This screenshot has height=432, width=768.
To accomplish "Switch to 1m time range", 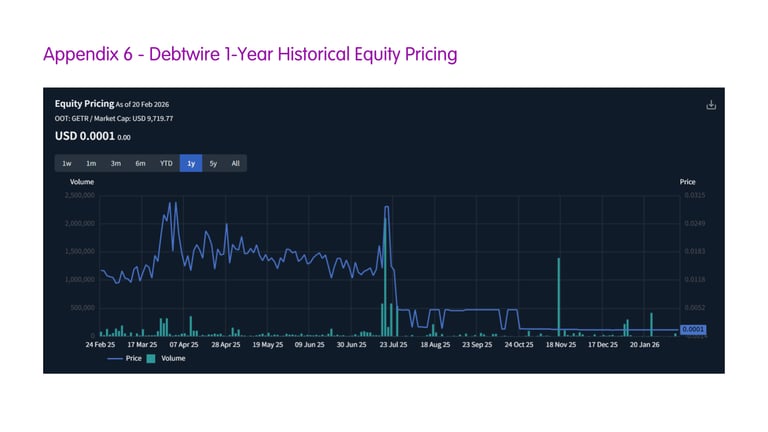I will coord(91,163).
